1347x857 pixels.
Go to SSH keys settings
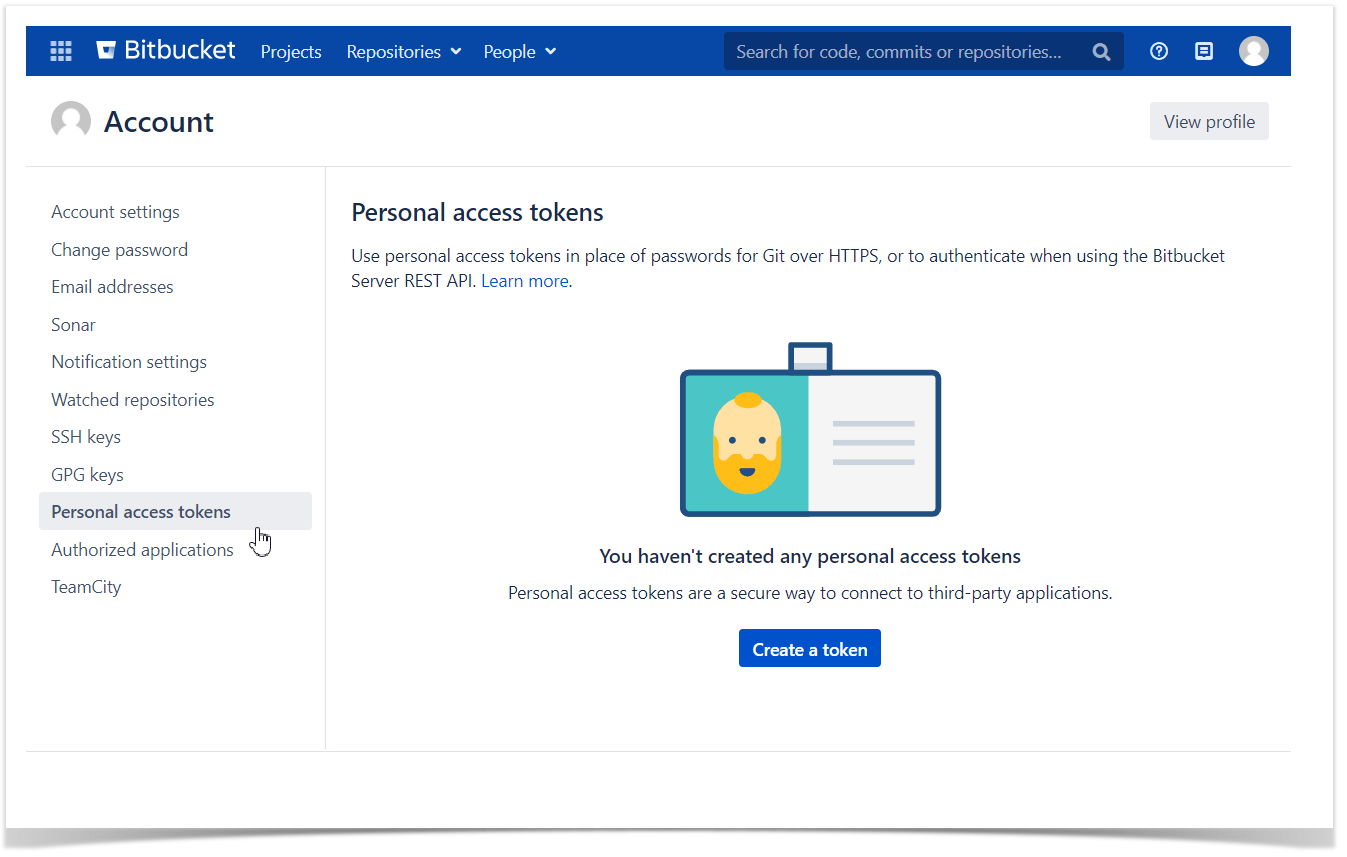[x=86, y=437]
